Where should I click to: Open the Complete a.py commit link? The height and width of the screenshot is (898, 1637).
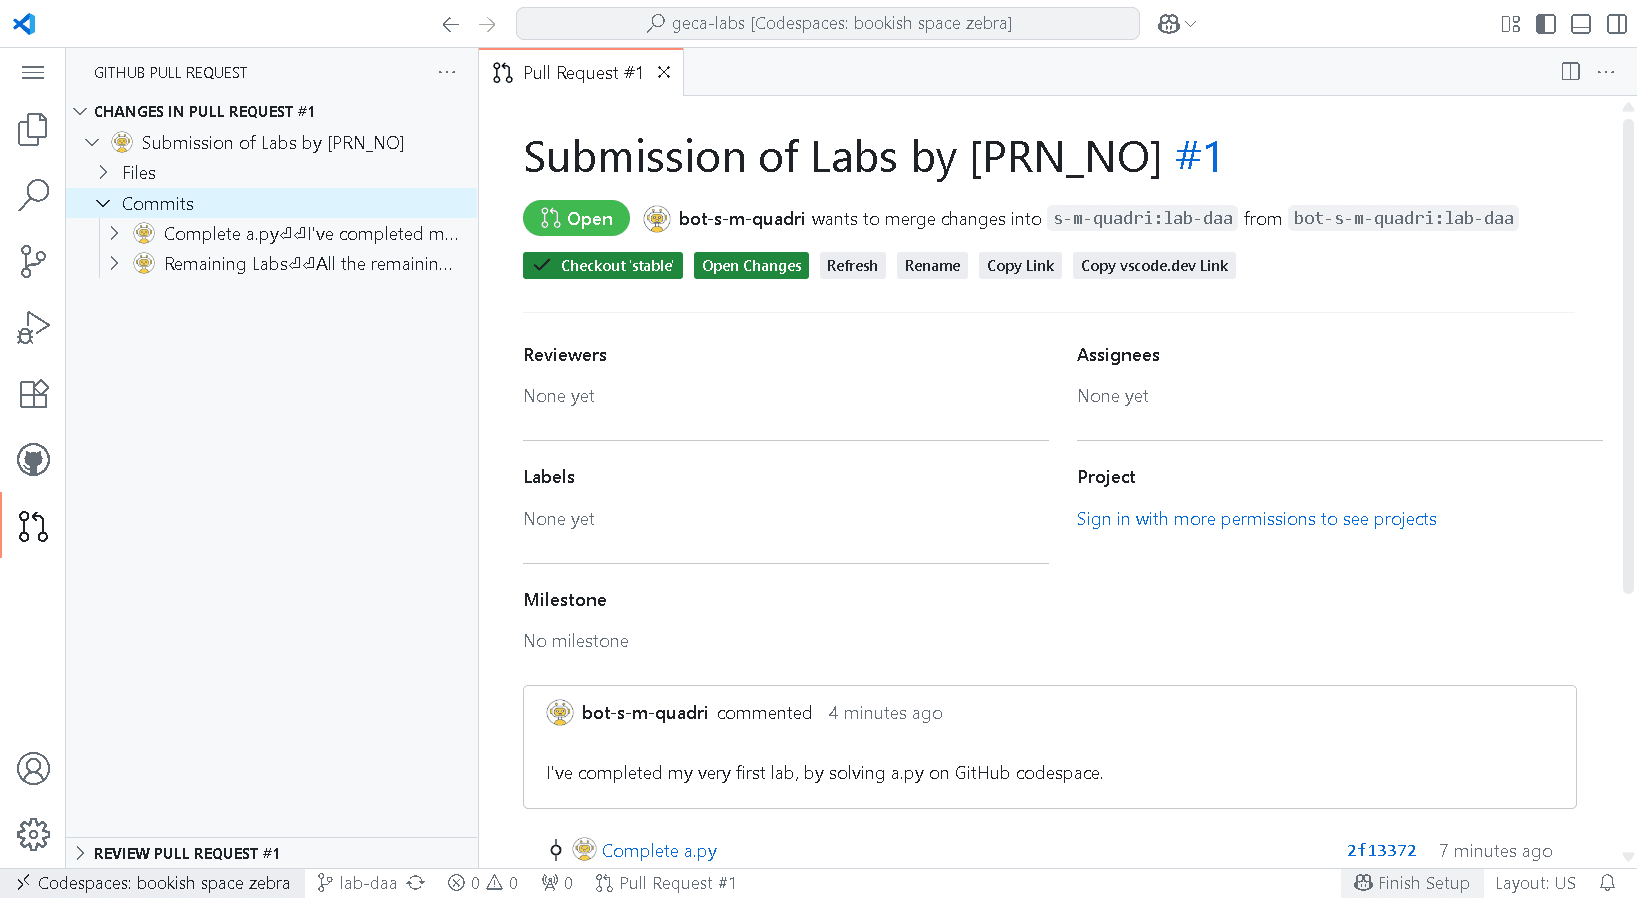pyautogui.click(x=659, y=851)
